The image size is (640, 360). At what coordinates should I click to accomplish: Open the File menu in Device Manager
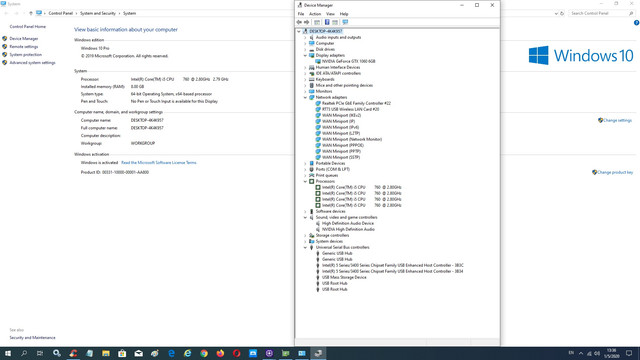click(x=301, y=14)
